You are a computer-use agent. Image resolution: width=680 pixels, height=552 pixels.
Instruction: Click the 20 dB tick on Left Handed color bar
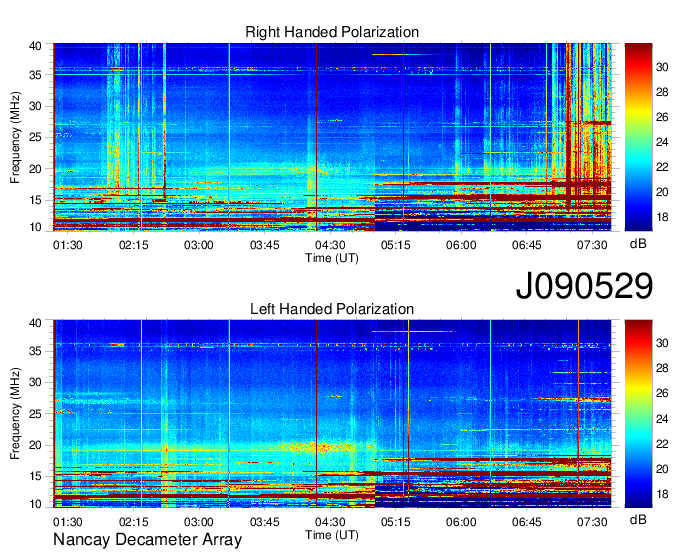coord(662,469)
